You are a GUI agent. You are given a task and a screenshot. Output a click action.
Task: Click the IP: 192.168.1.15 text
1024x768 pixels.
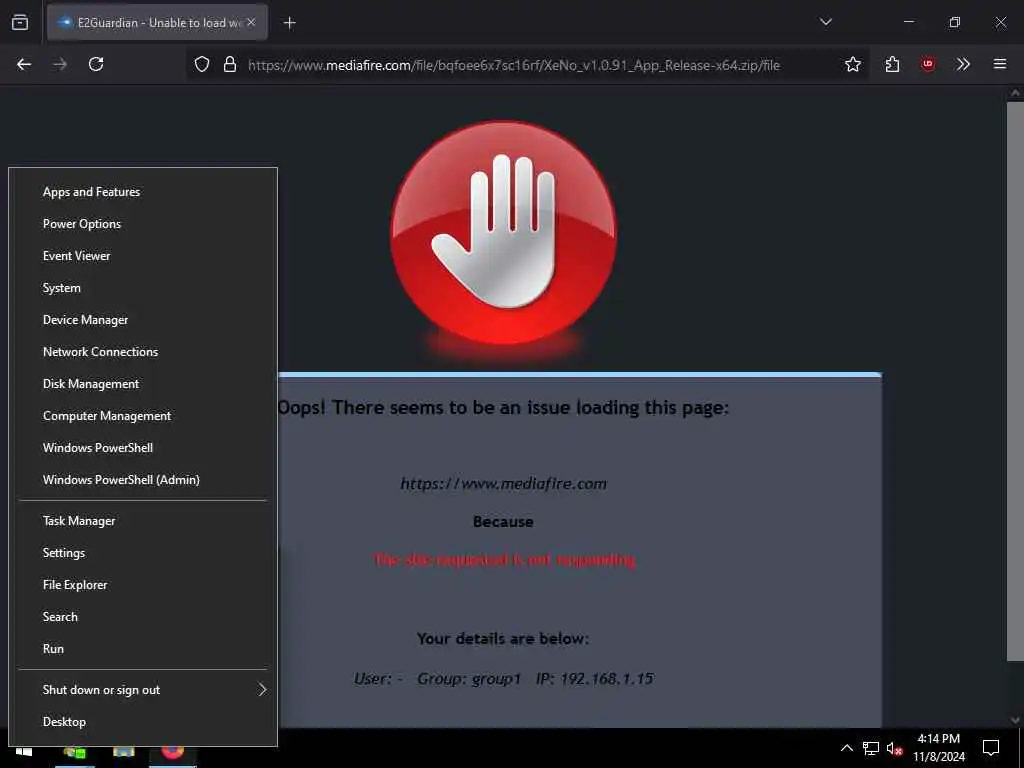pos(594,679)
